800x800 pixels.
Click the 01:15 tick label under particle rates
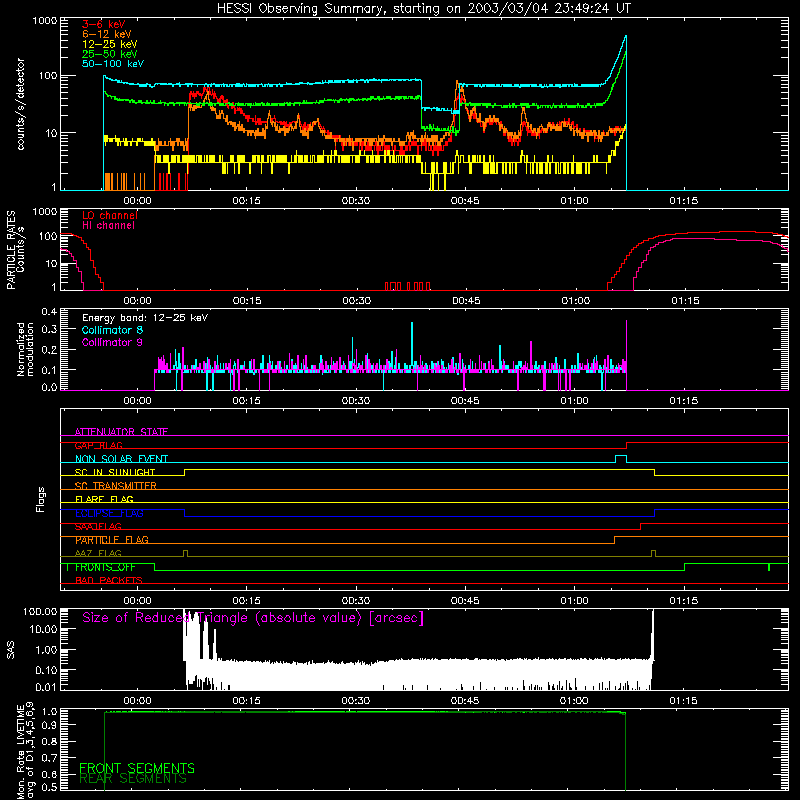(x=685, y=301)
